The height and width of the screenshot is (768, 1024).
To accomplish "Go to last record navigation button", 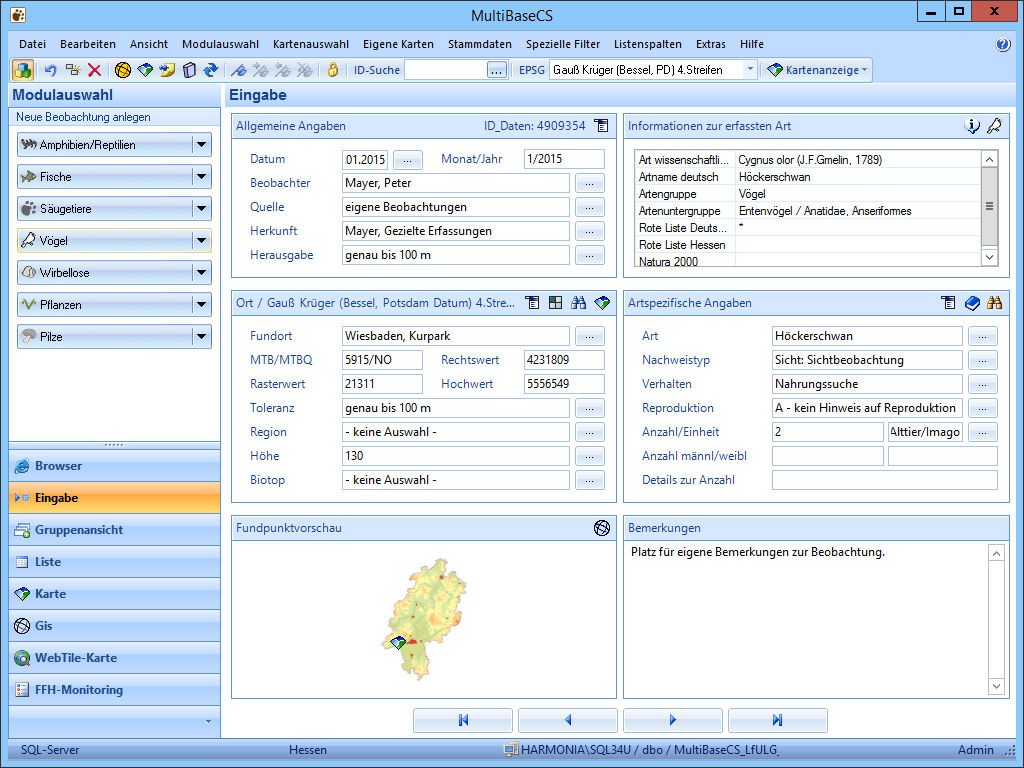I will point(777,720).
